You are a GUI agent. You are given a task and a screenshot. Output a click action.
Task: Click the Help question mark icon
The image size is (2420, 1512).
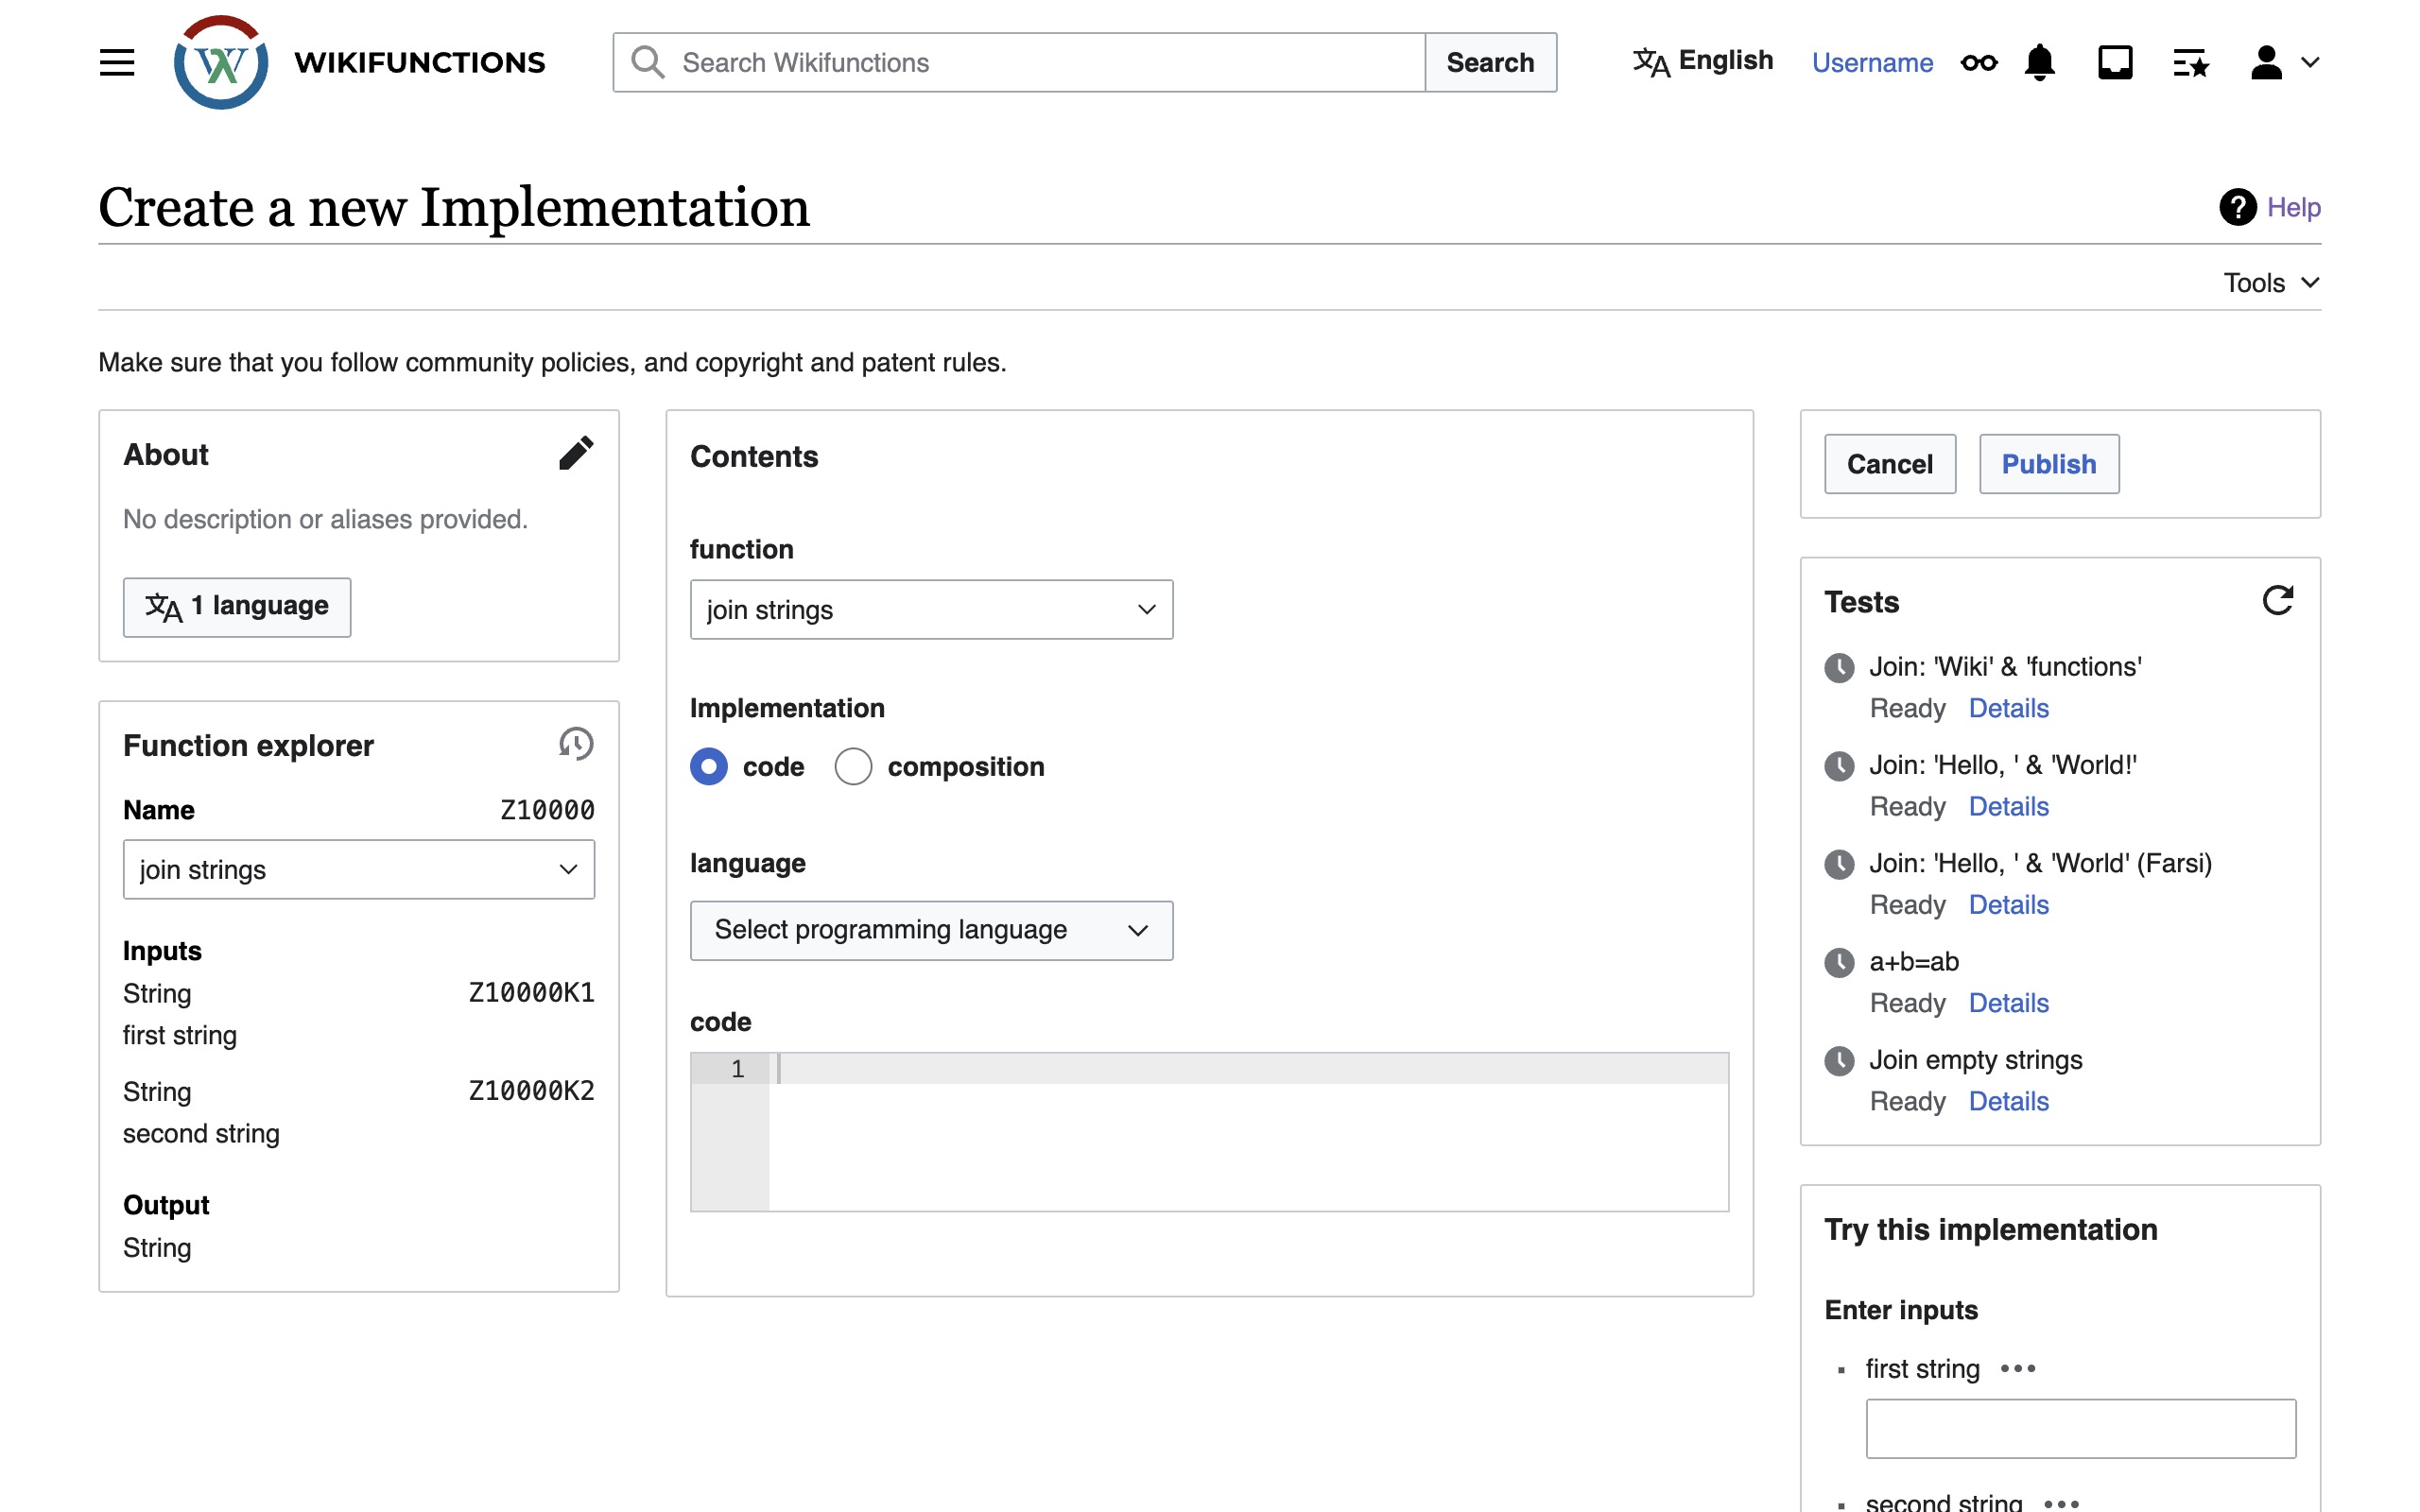click(x=2237, y=207)
